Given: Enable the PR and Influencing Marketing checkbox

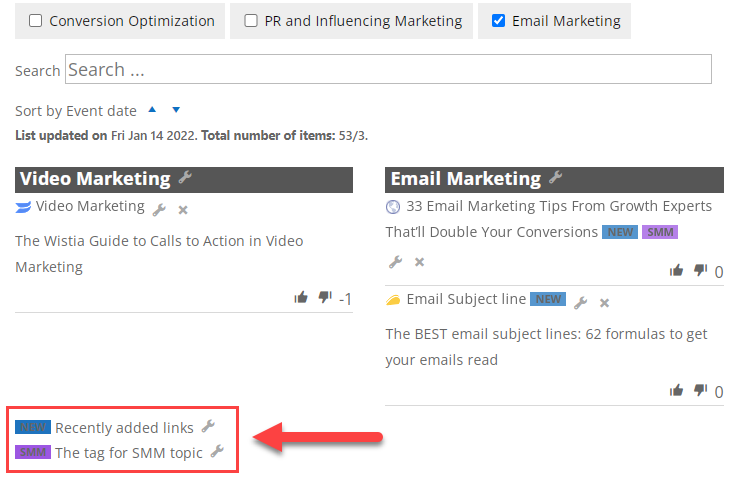Looking at the screenshot, I should [251, 21].
